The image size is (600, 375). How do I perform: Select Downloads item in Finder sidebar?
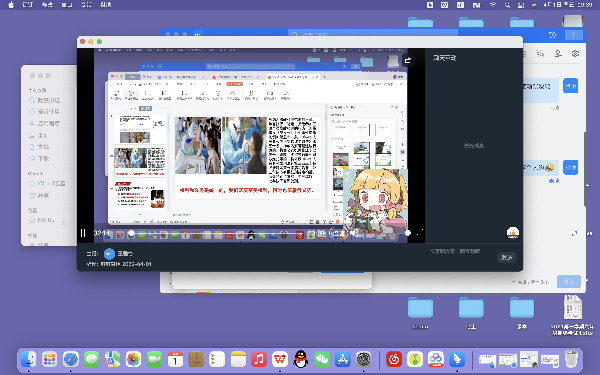[39, 158]
